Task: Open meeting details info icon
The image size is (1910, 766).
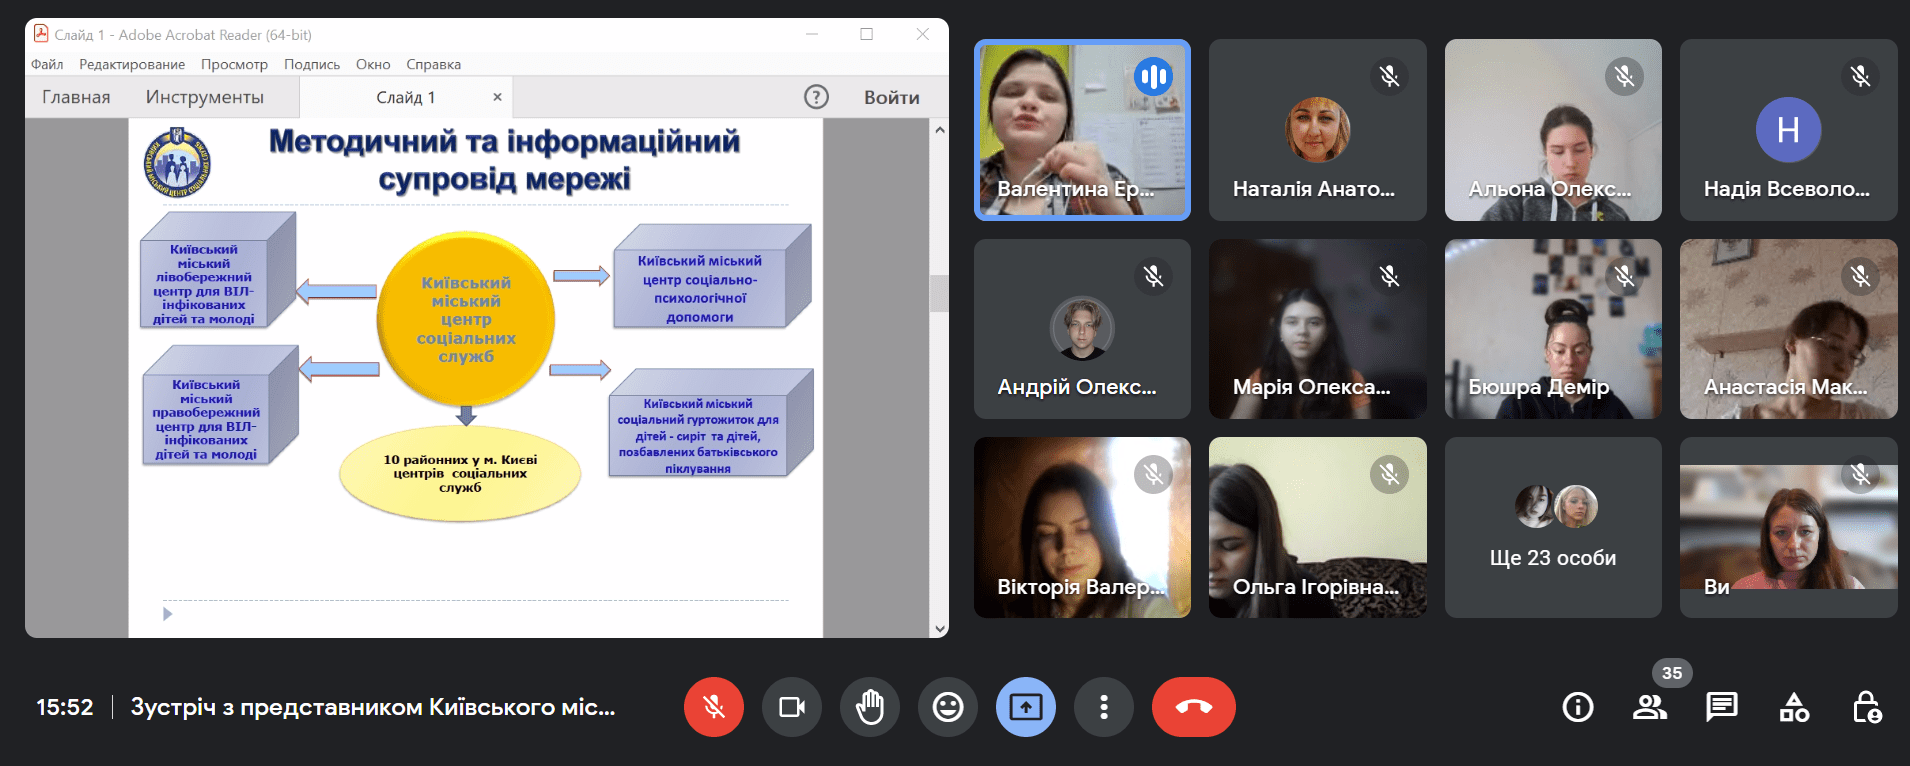Action: [x=1577, y=707]
